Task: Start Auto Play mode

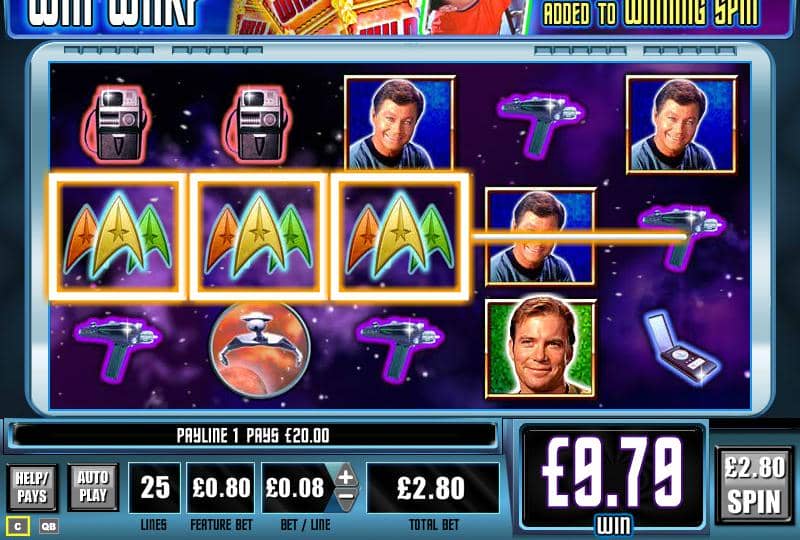Action: click(x=93, y=487)
